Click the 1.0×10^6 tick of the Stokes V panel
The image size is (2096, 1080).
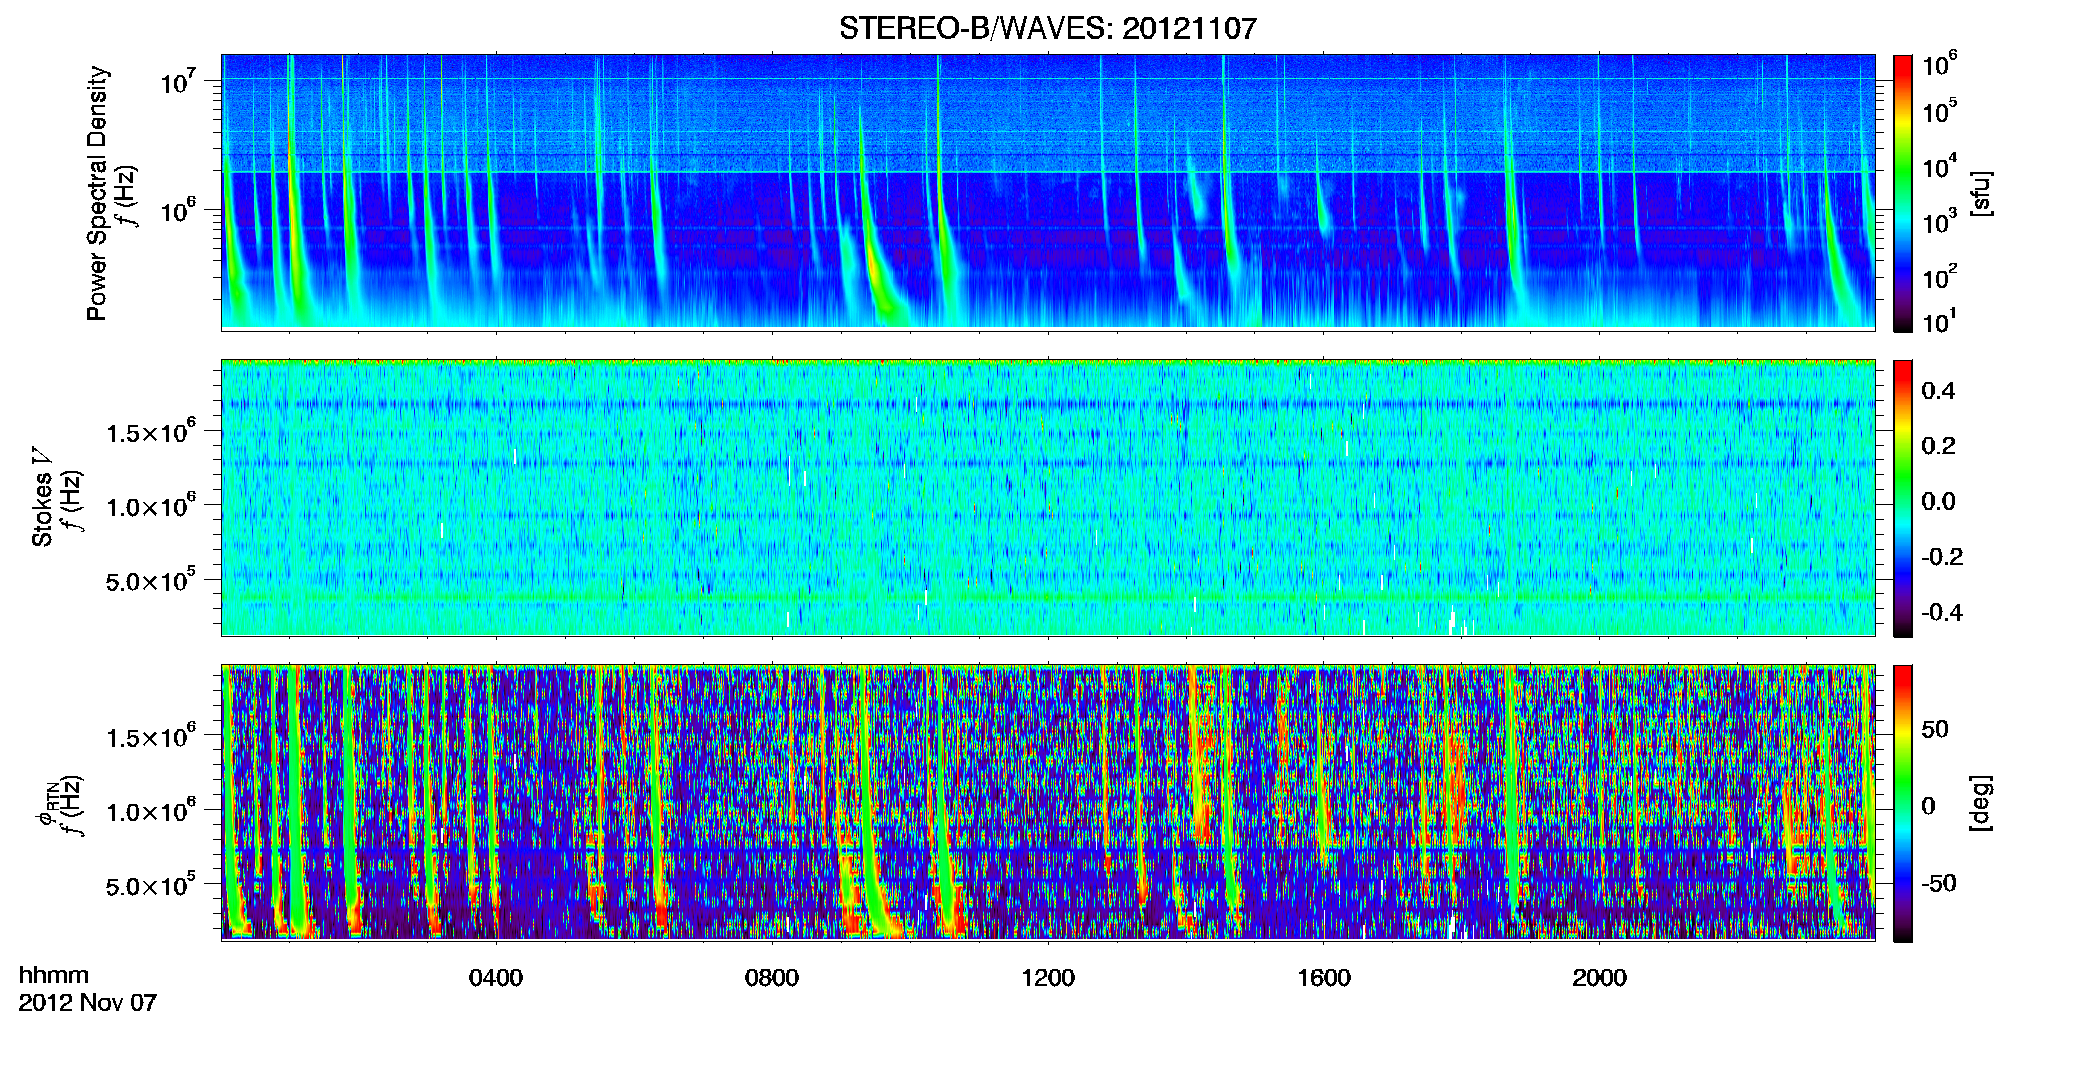[151, 505]
